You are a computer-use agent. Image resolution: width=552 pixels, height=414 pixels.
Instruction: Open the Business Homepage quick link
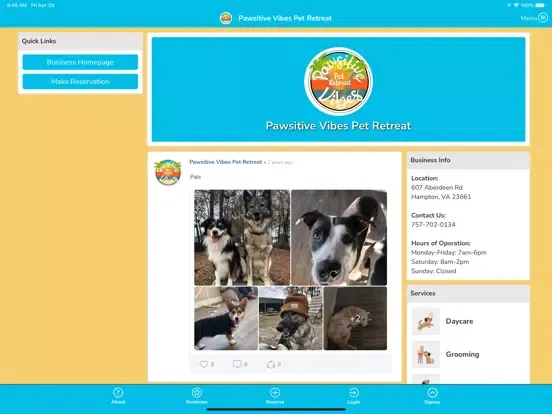point(80,62)
